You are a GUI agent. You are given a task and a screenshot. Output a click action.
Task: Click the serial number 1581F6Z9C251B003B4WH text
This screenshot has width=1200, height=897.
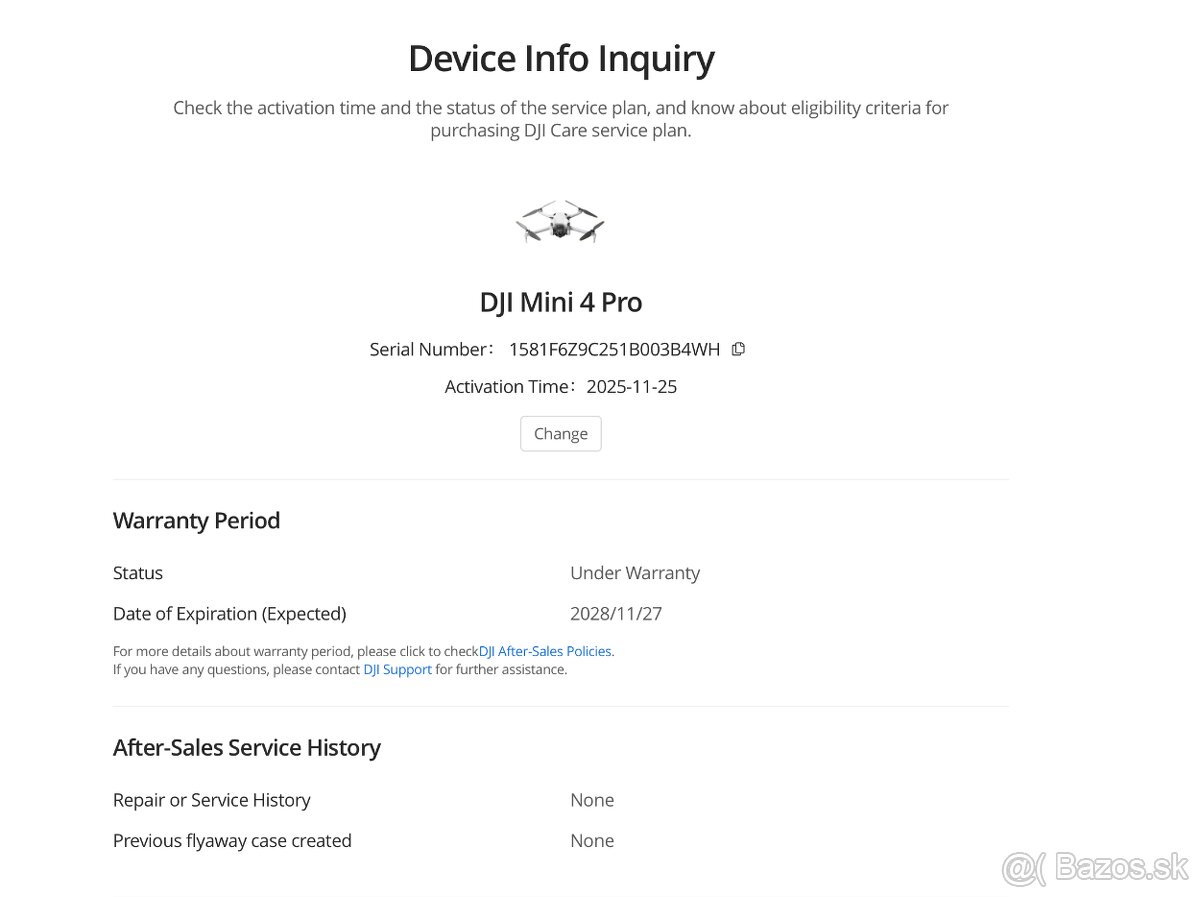614,350
